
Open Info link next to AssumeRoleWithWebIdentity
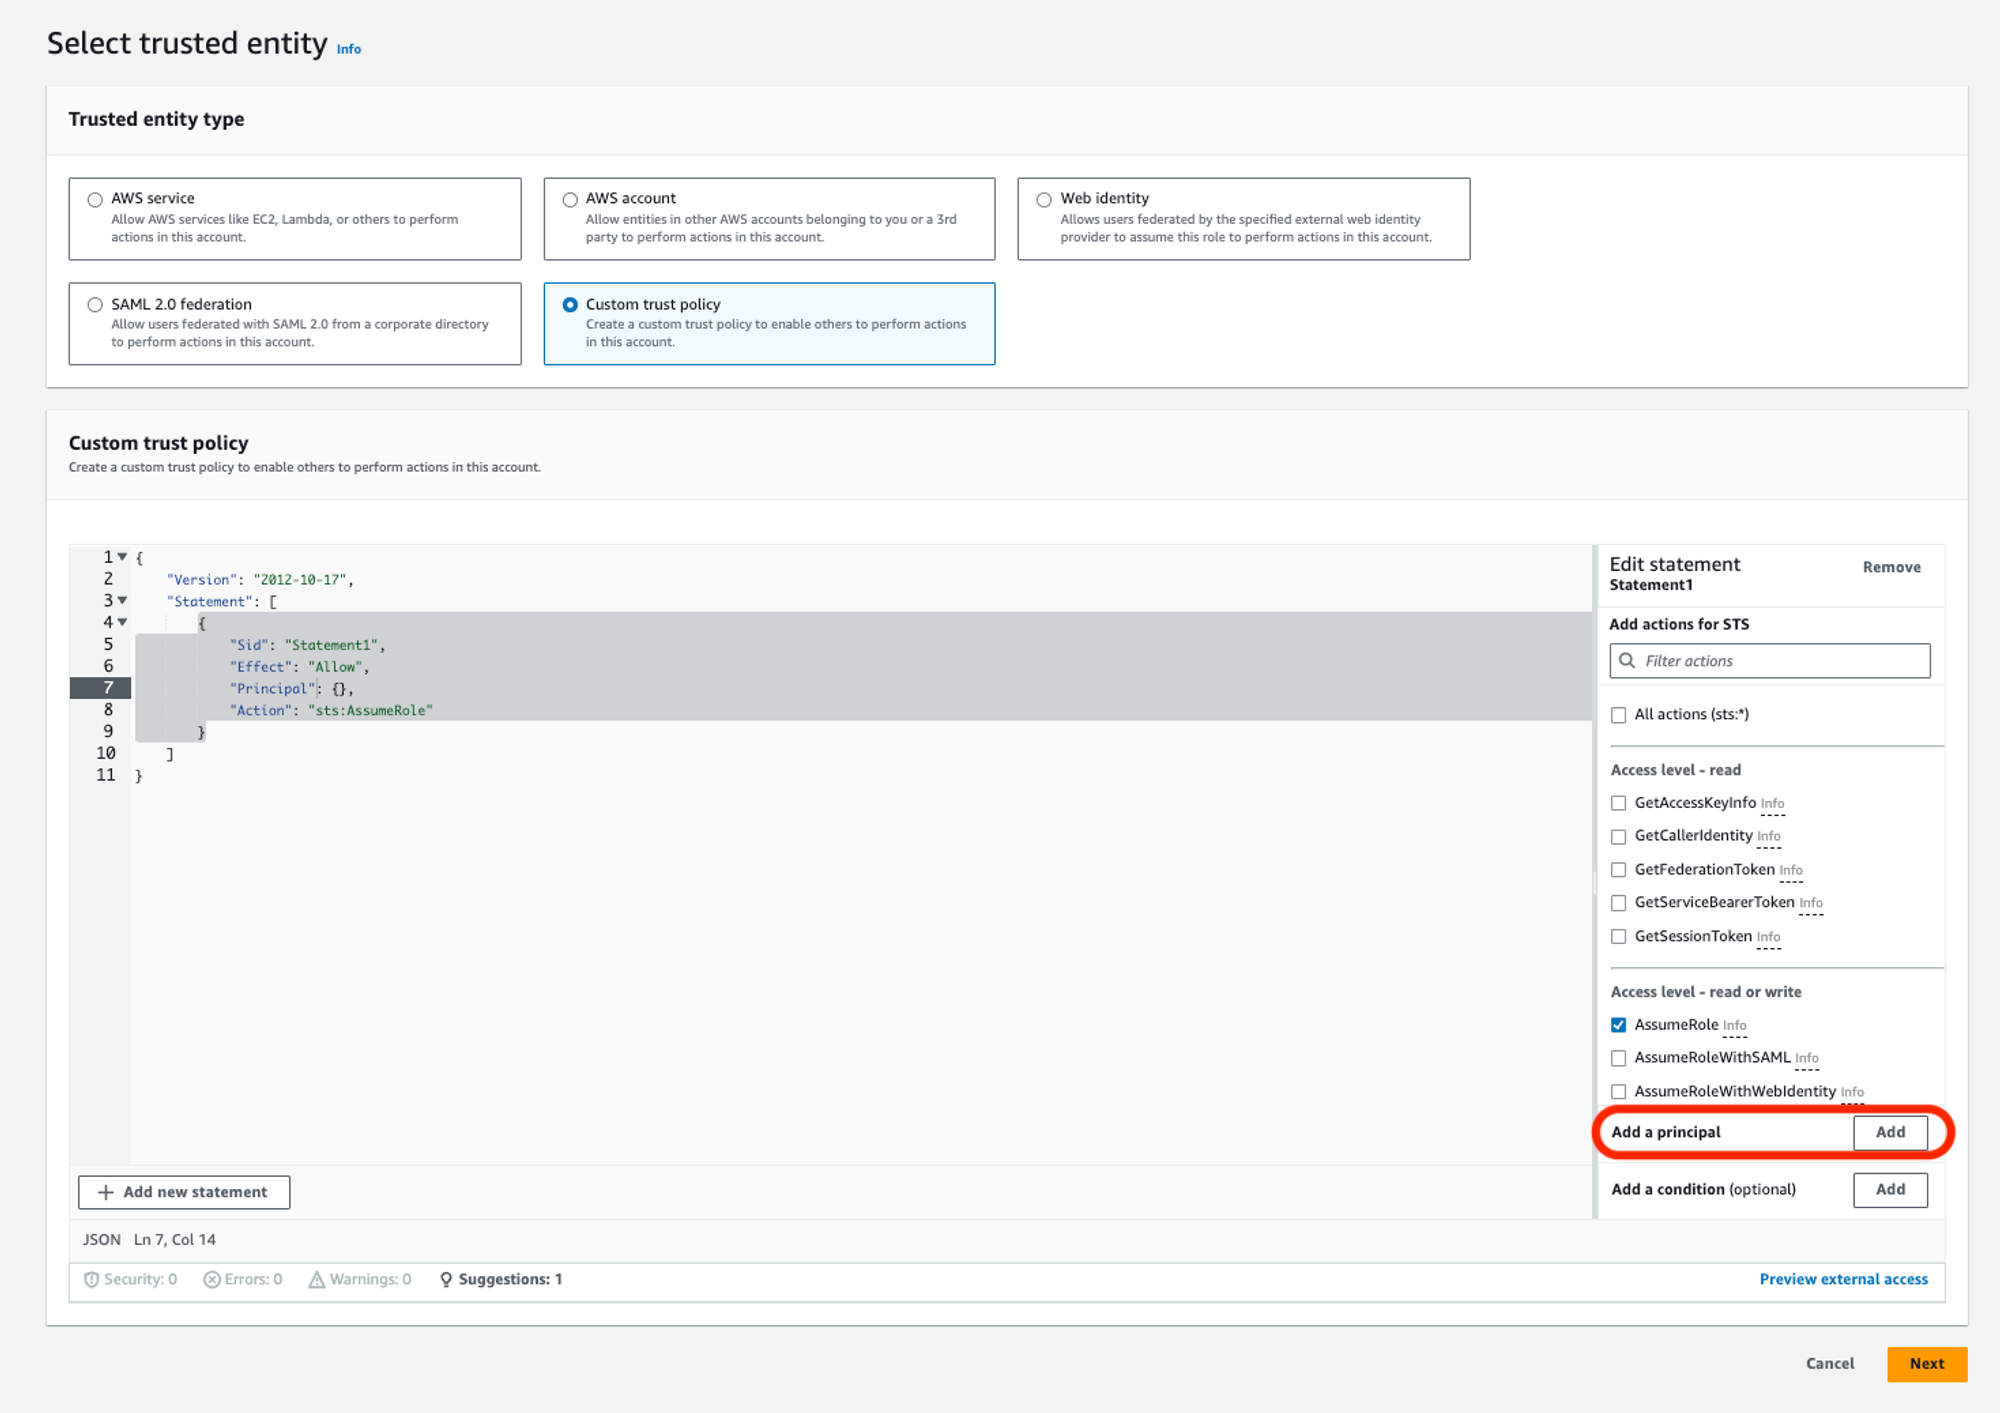tap(1852, 1092)
